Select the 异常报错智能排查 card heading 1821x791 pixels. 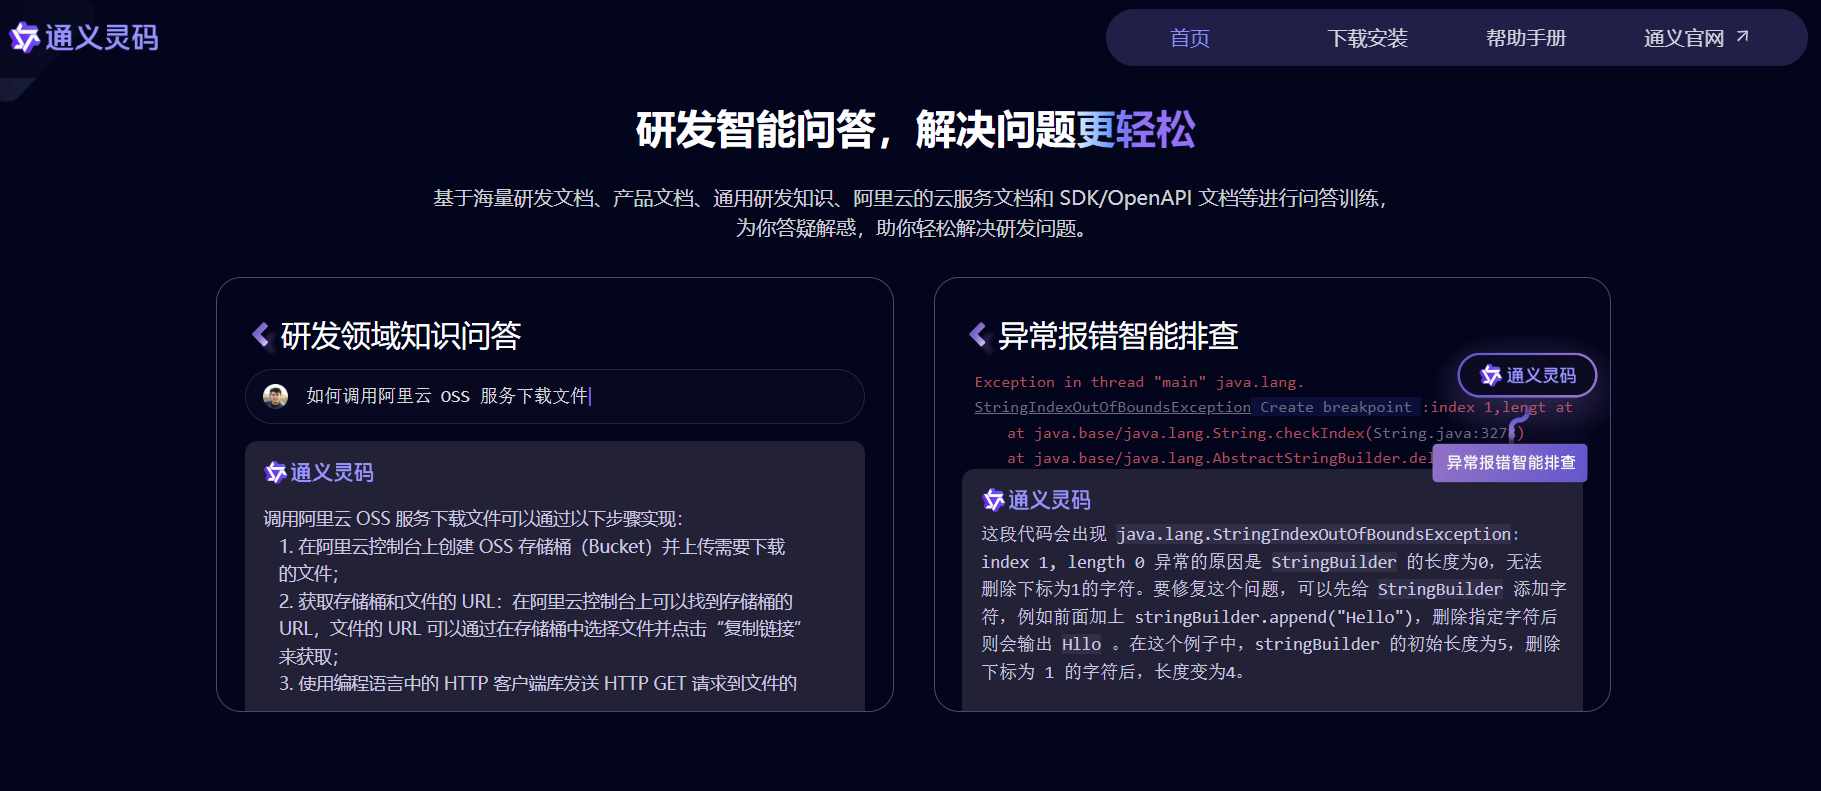1118,336
